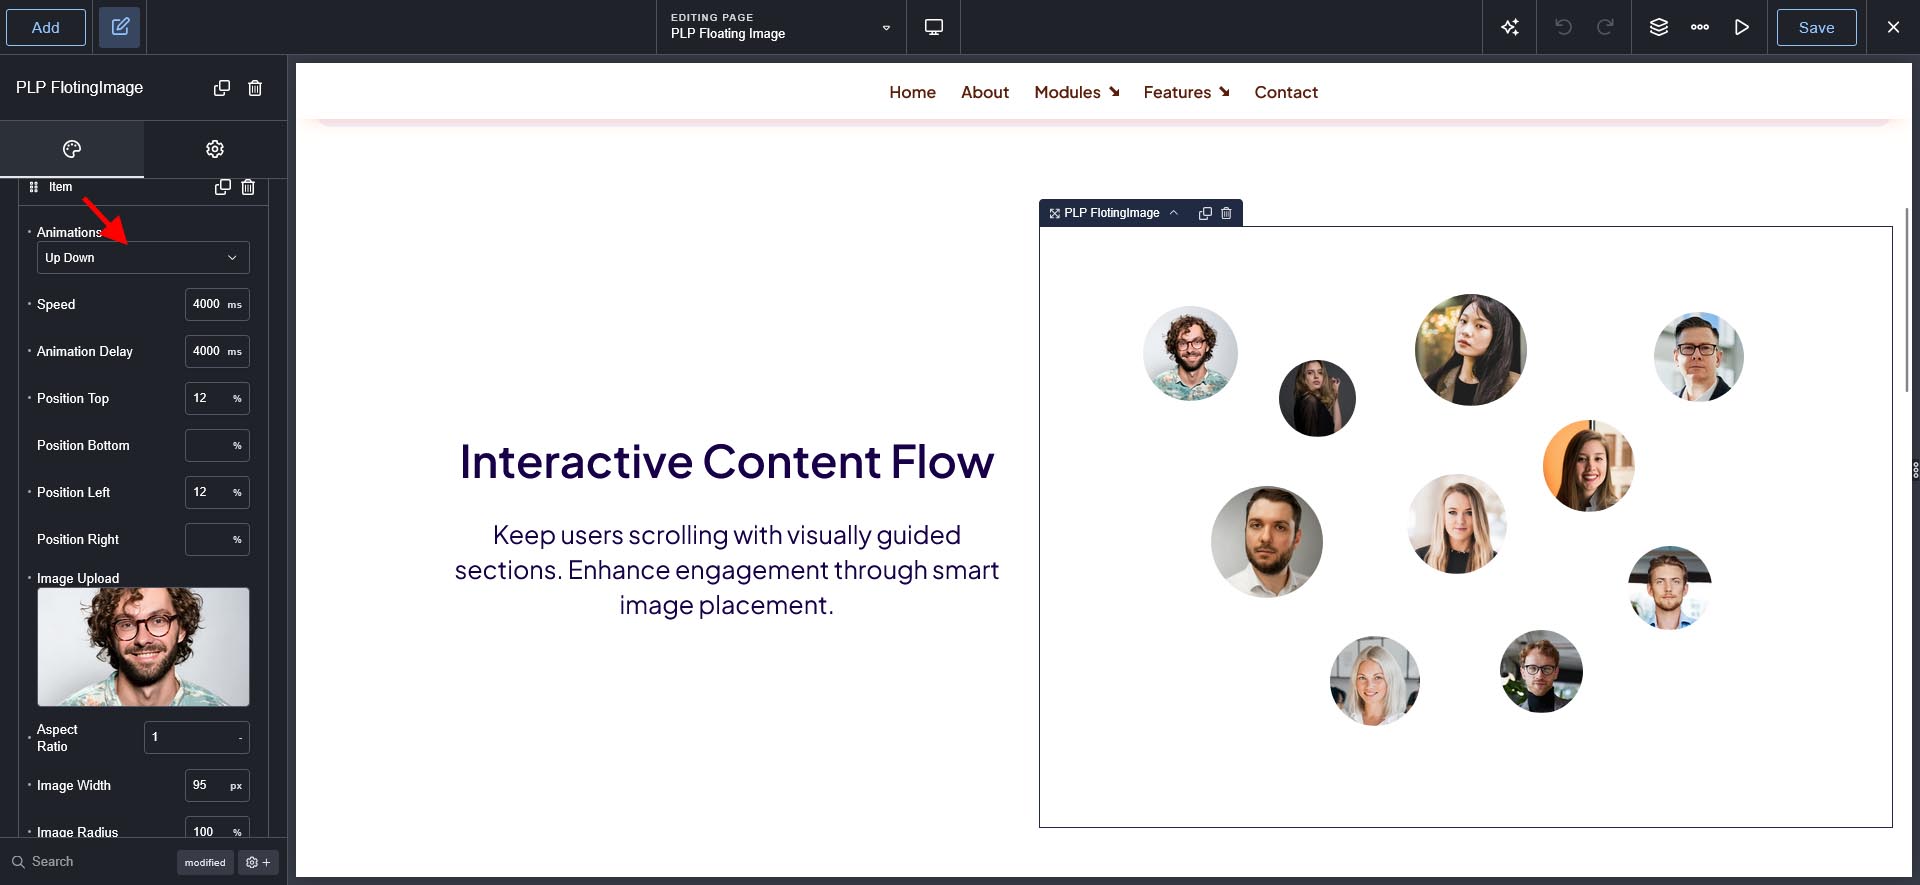The image size is (1920, 885).
Task: Duplicate the PLP FlotingImage element in panel header
Action: (x=222, y=88)
